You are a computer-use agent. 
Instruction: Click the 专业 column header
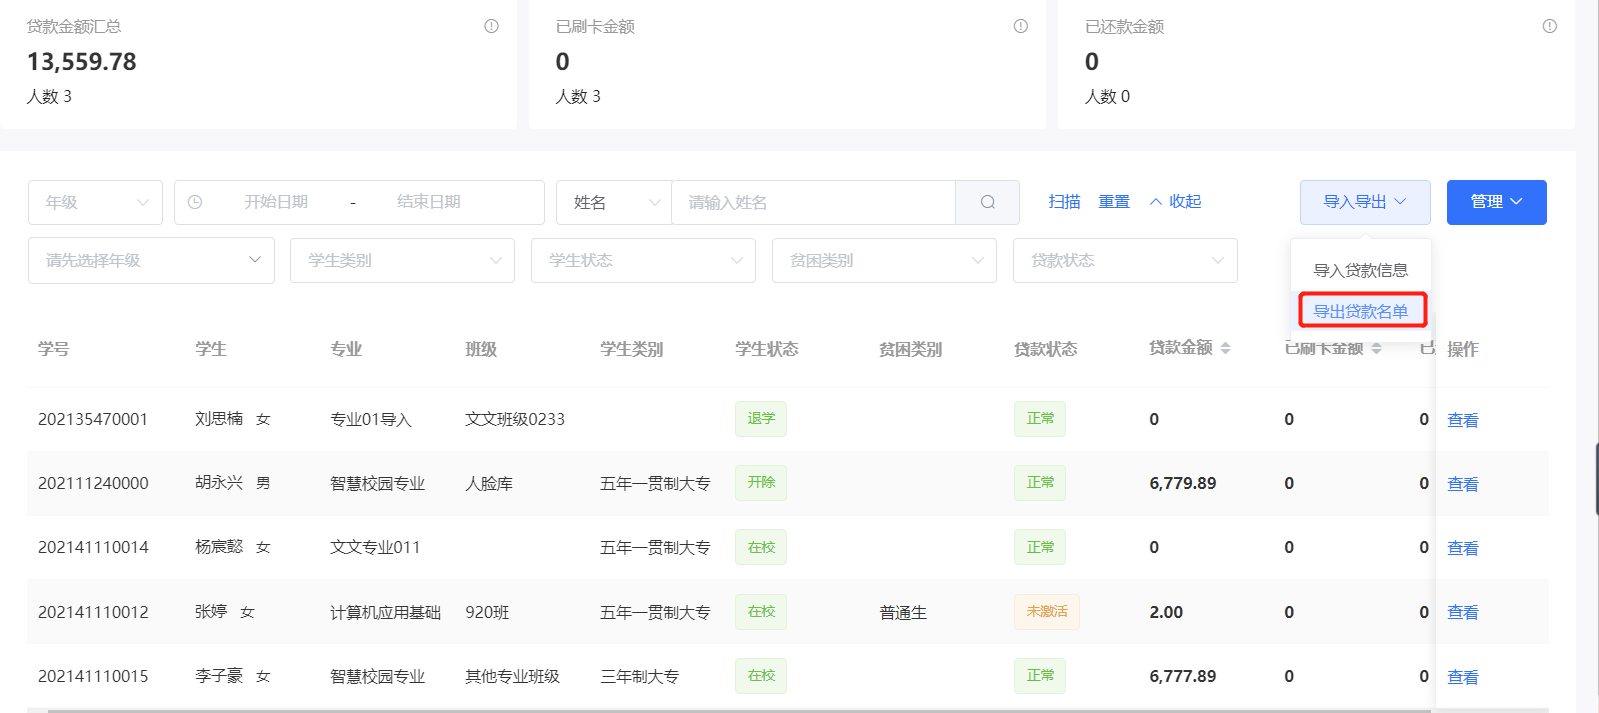click(346, 348)
